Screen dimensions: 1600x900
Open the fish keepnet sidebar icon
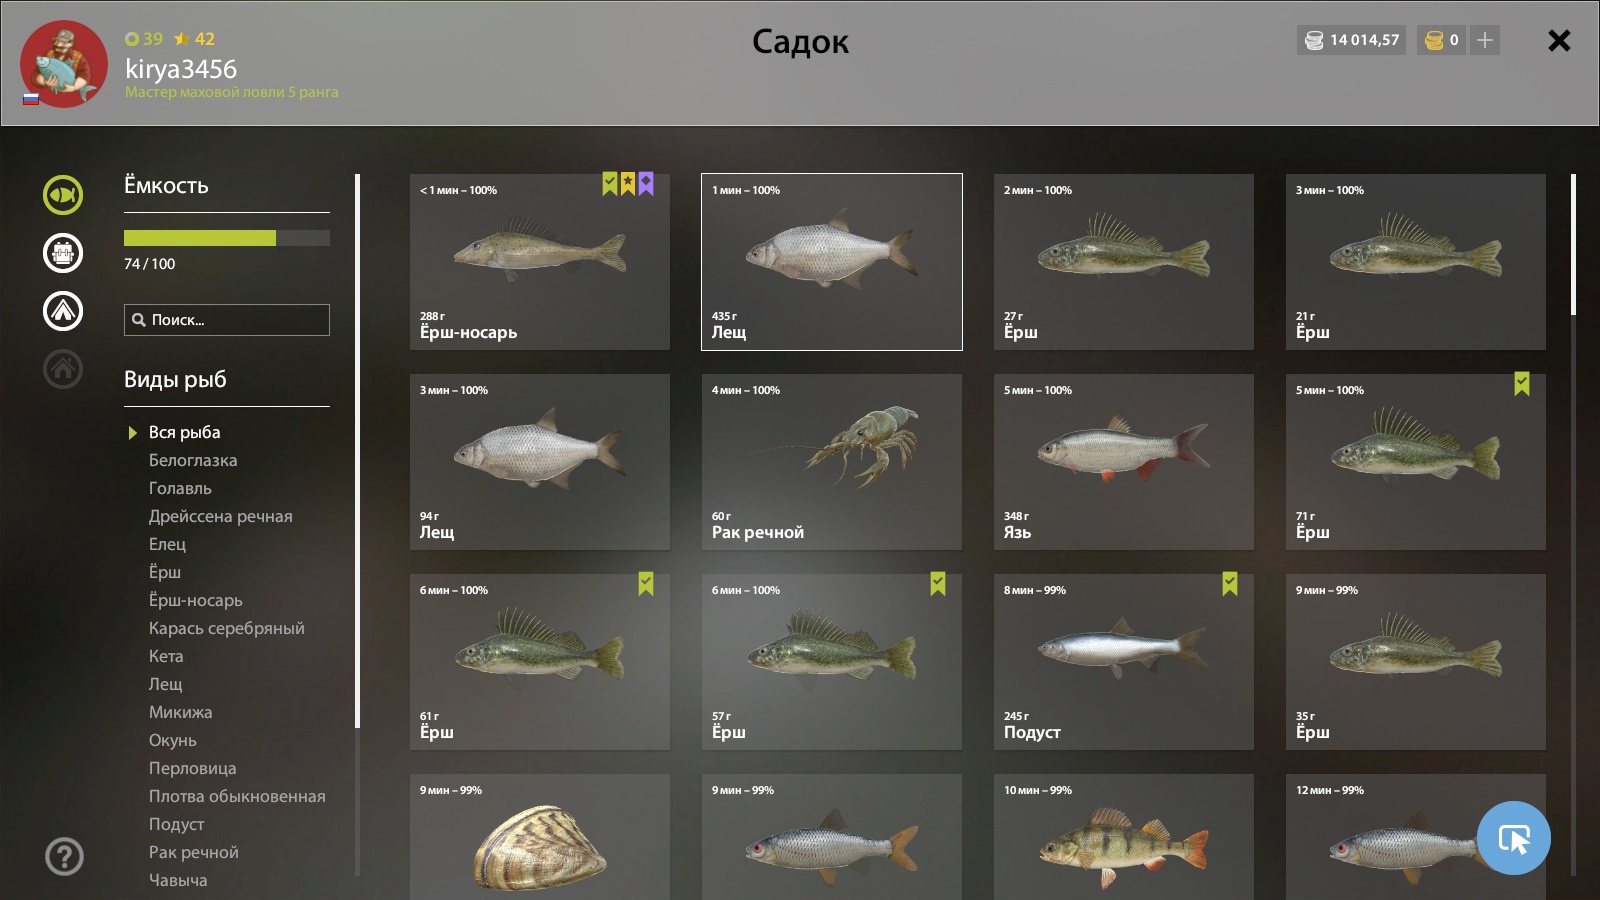[63, 195]
